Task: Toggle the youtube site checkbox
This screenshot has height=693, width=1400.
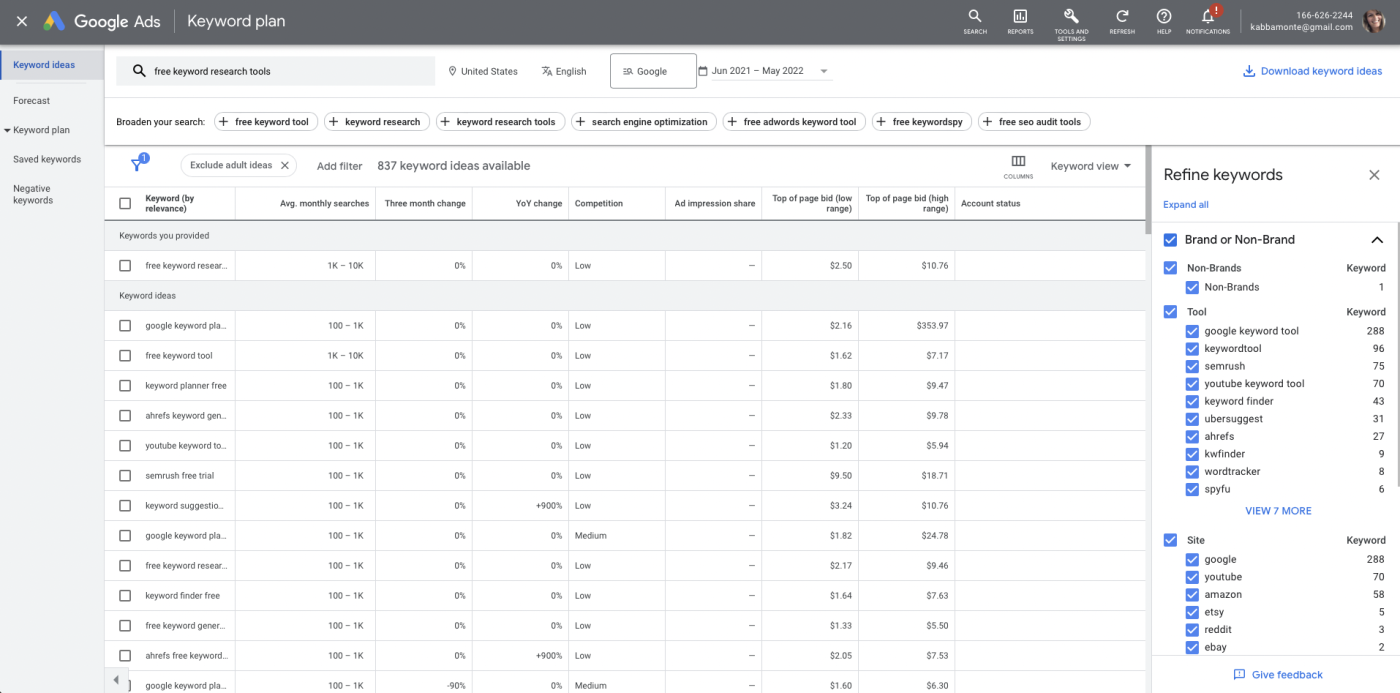Action: pyautogui.click(x=1192, y=577)
